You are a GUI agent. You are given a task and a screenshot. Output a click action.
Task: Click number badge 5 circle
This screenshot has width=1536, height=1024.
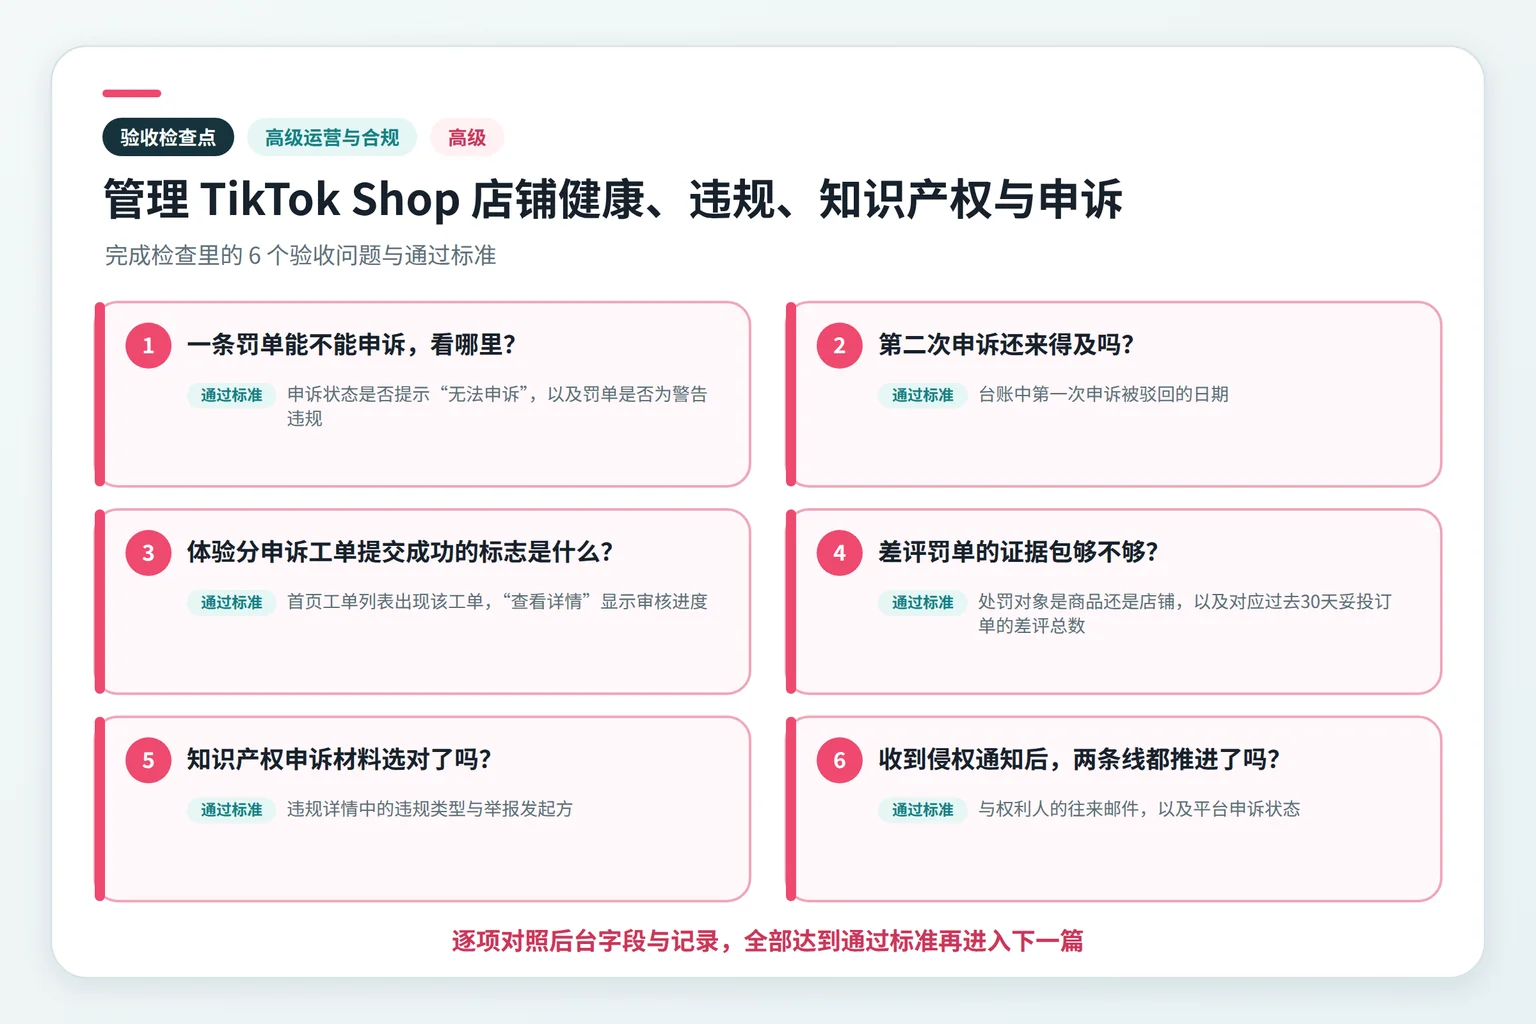[148, 760]
